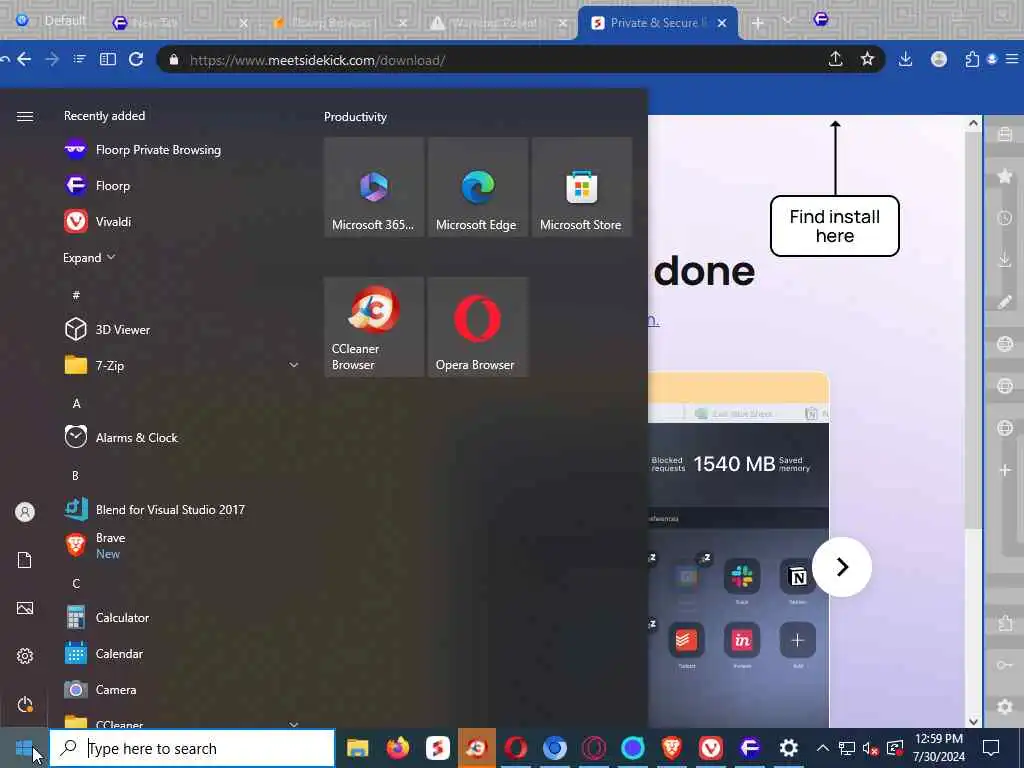Open Bookmarks star in Floorp side panel
The height and width of the screenshot is (768, 1024).
click(x=1005, y=176)
